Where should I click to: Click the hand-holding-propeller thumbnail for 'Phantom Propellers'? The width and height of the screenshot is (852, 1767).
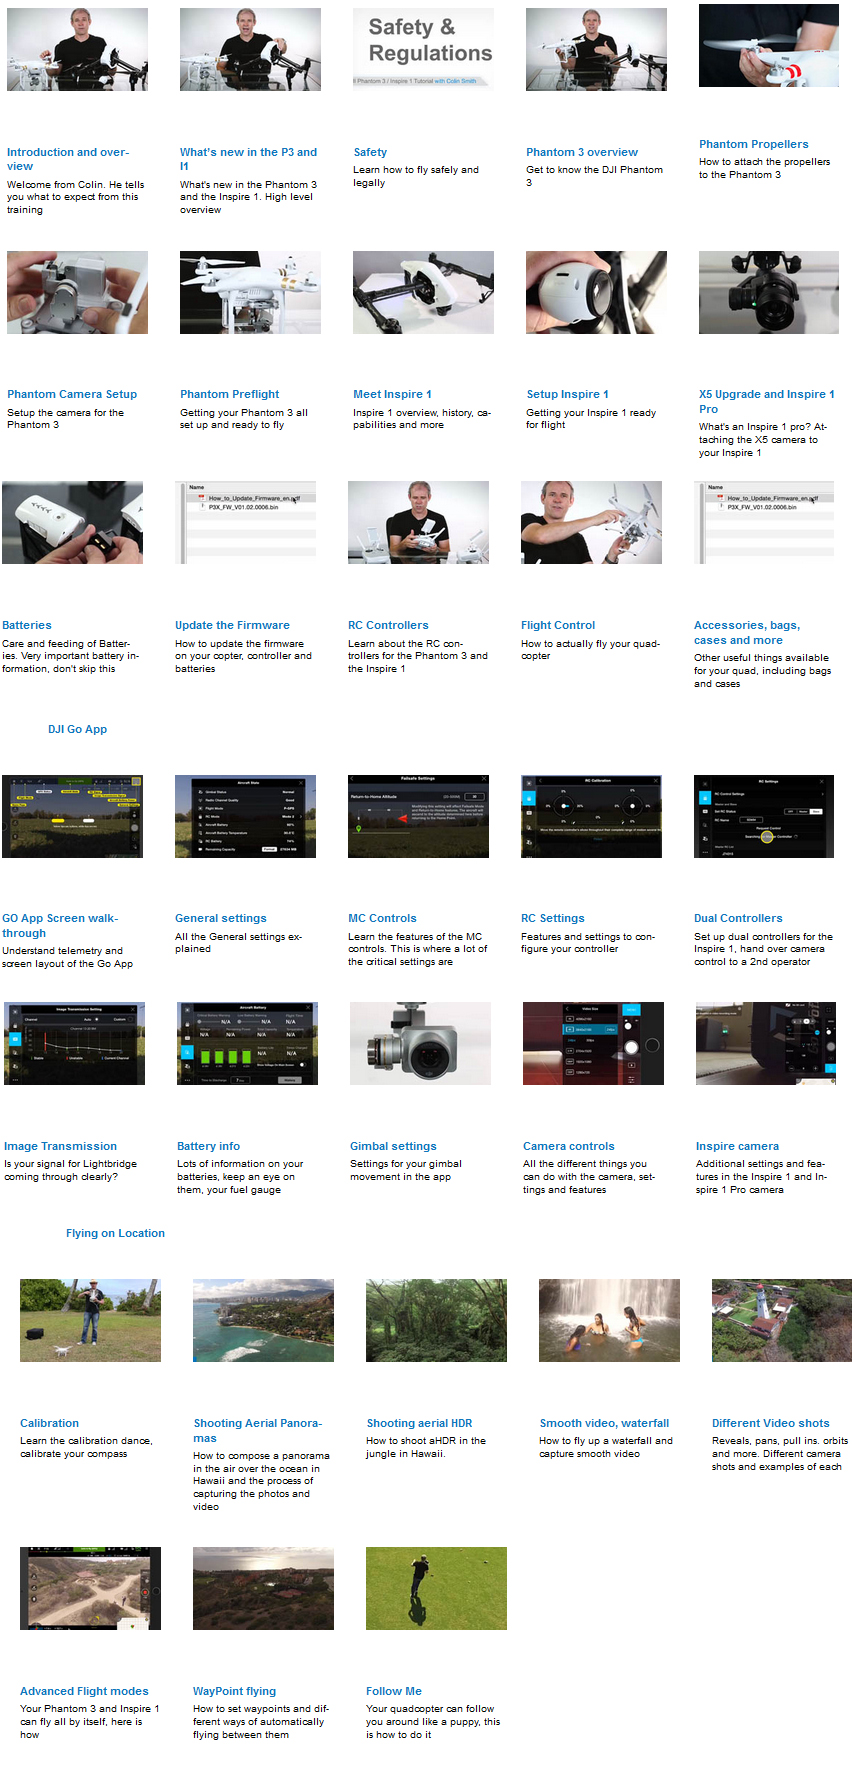click(x=769, y=45)
